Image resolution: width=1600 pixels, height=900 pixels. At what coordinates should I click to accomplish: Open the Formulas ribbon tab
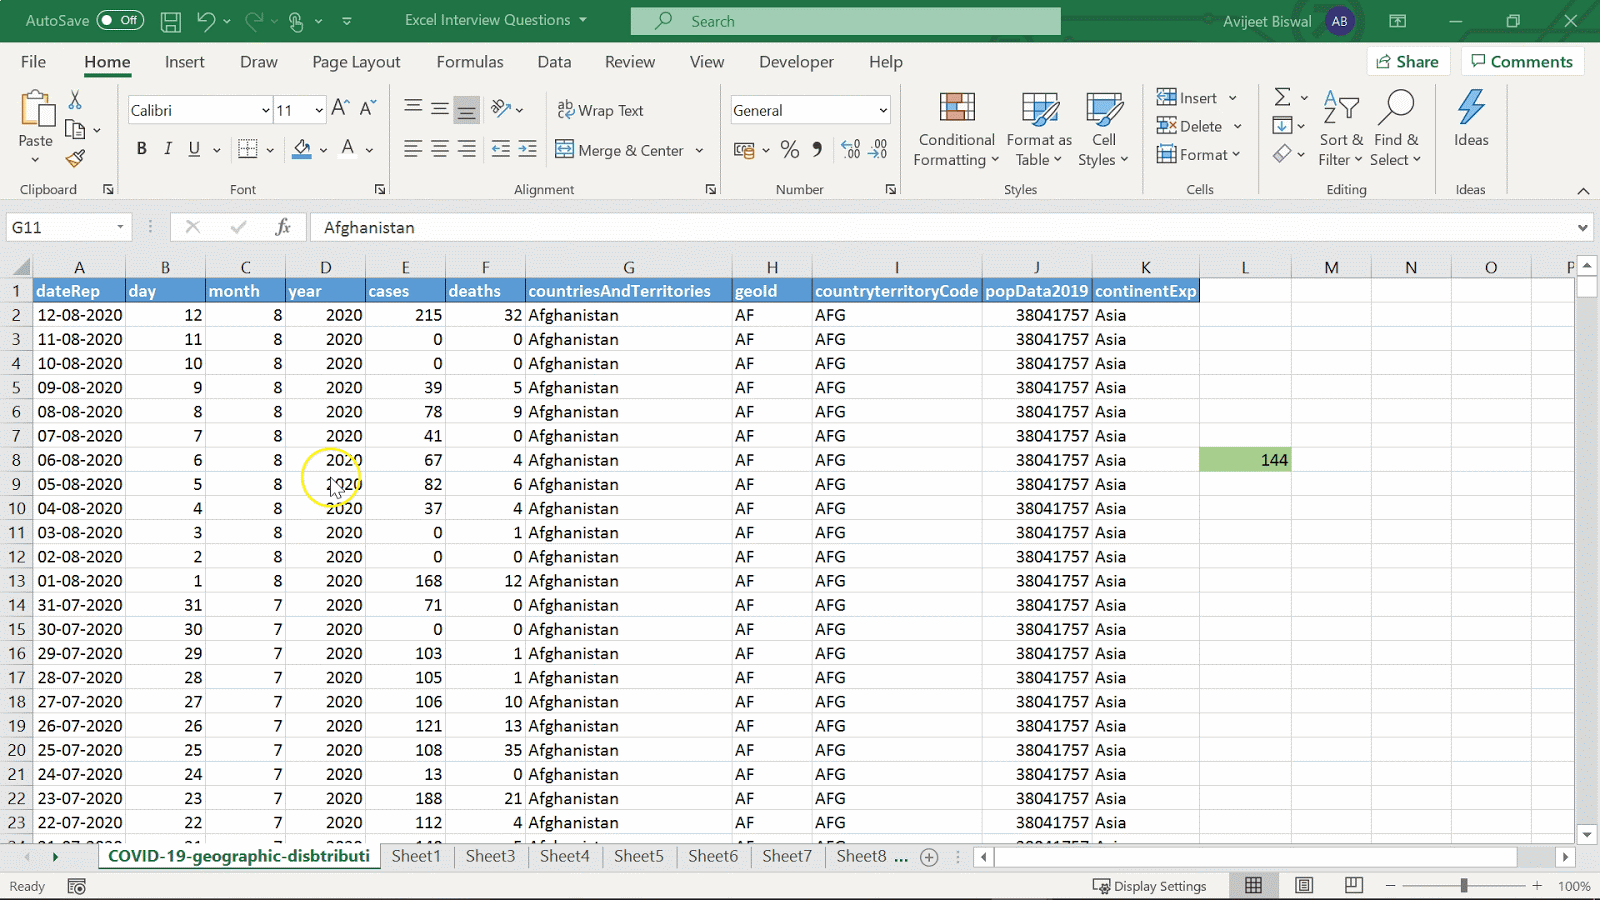469,62
